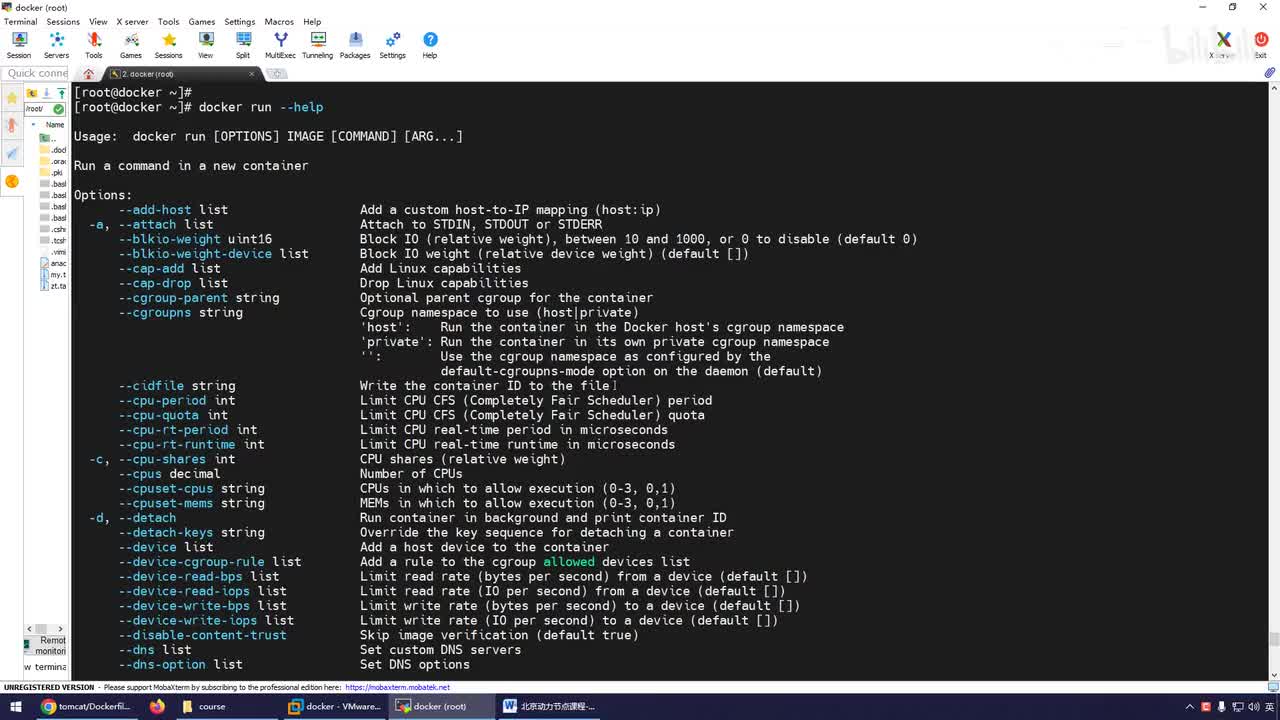Open a new tab with the tab button
This screenshot has width=1280, height=720.
(x=276, y=74)
